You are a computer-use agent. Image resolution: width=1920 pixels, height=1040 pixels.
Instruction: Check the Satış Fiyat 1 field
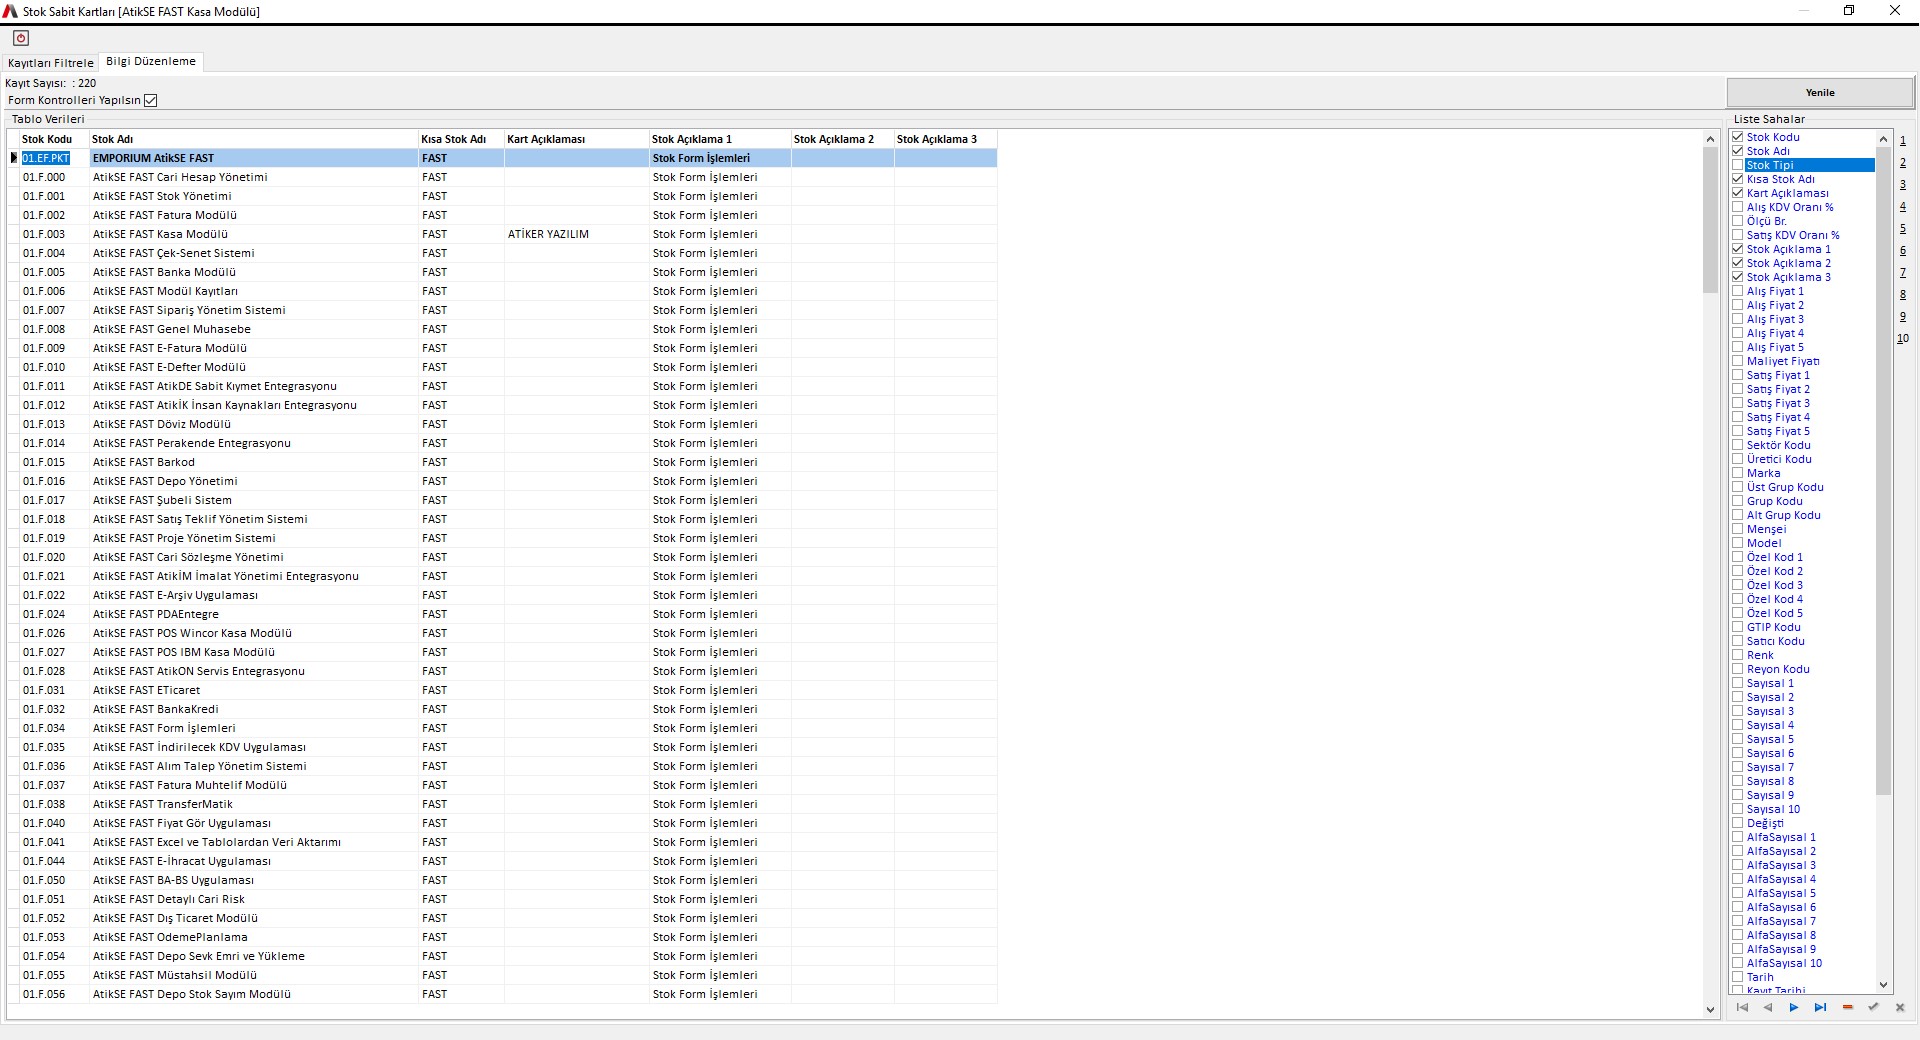coord(1738,375)
